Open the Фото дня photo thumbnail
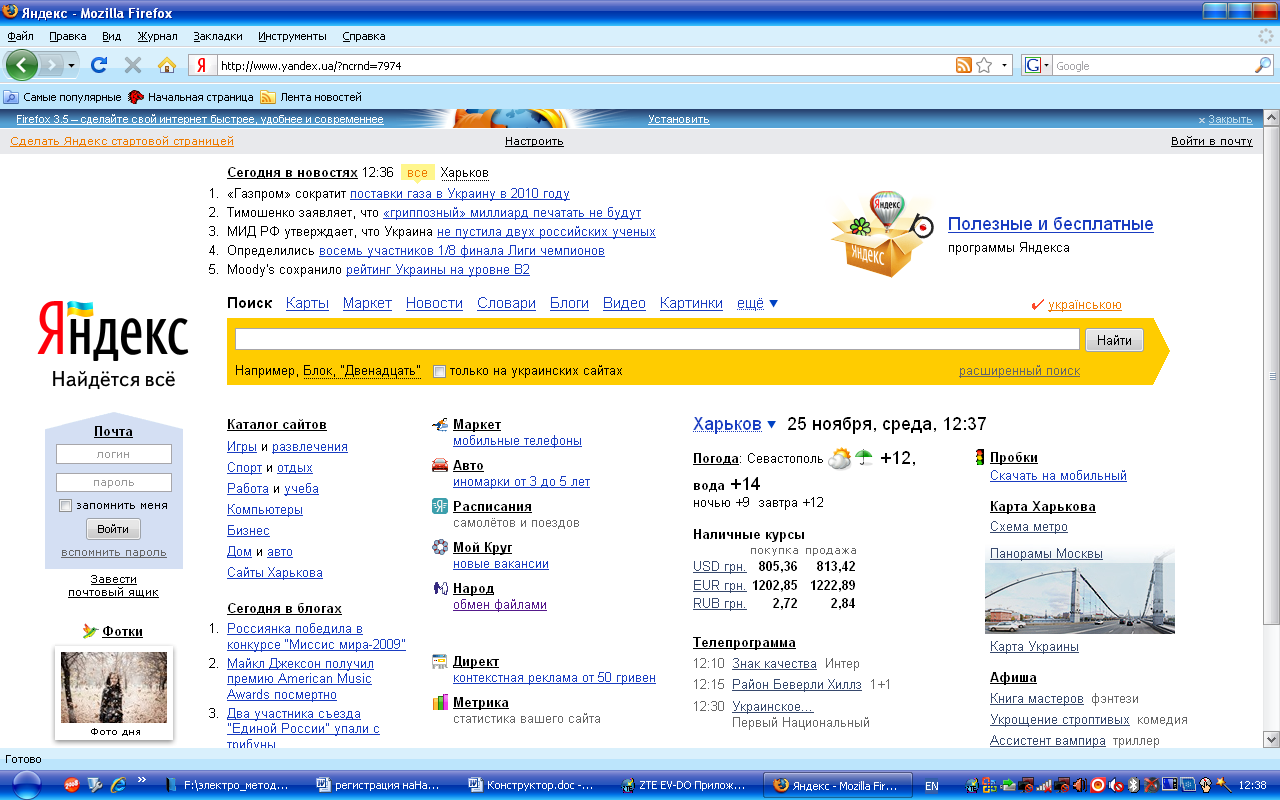 113,687
